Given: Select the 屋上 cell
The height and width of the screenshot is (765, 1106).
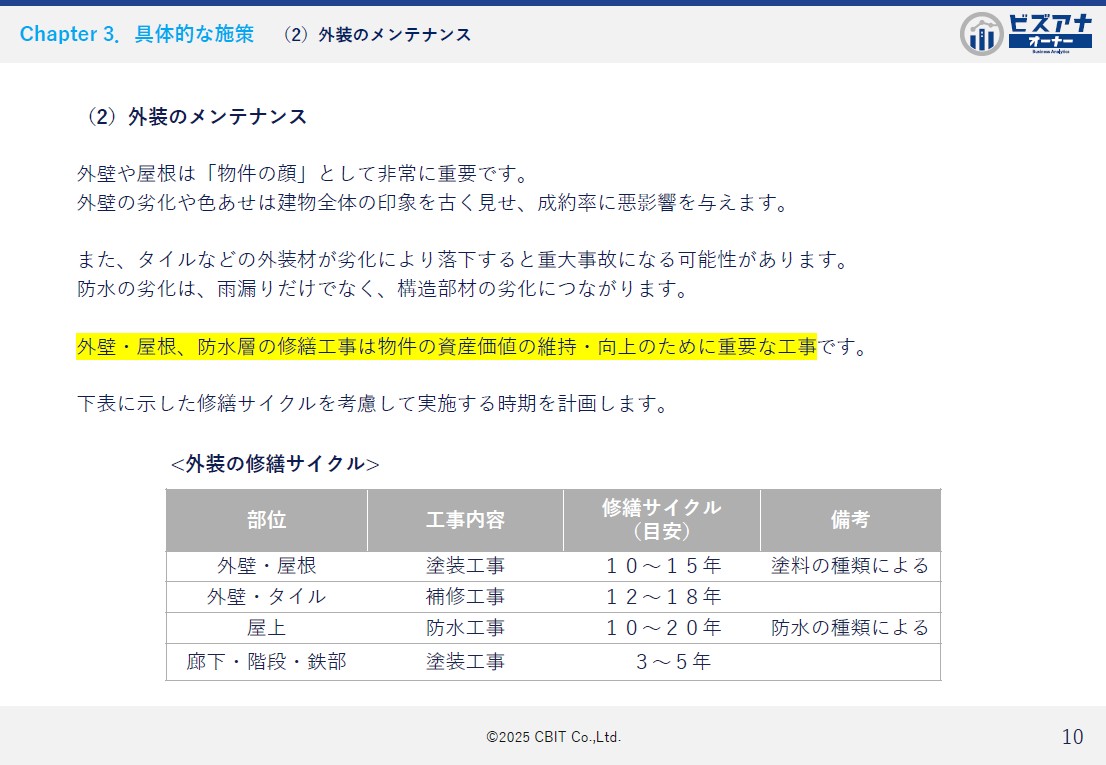Looking at the screenshot, I should pos(267,628).
